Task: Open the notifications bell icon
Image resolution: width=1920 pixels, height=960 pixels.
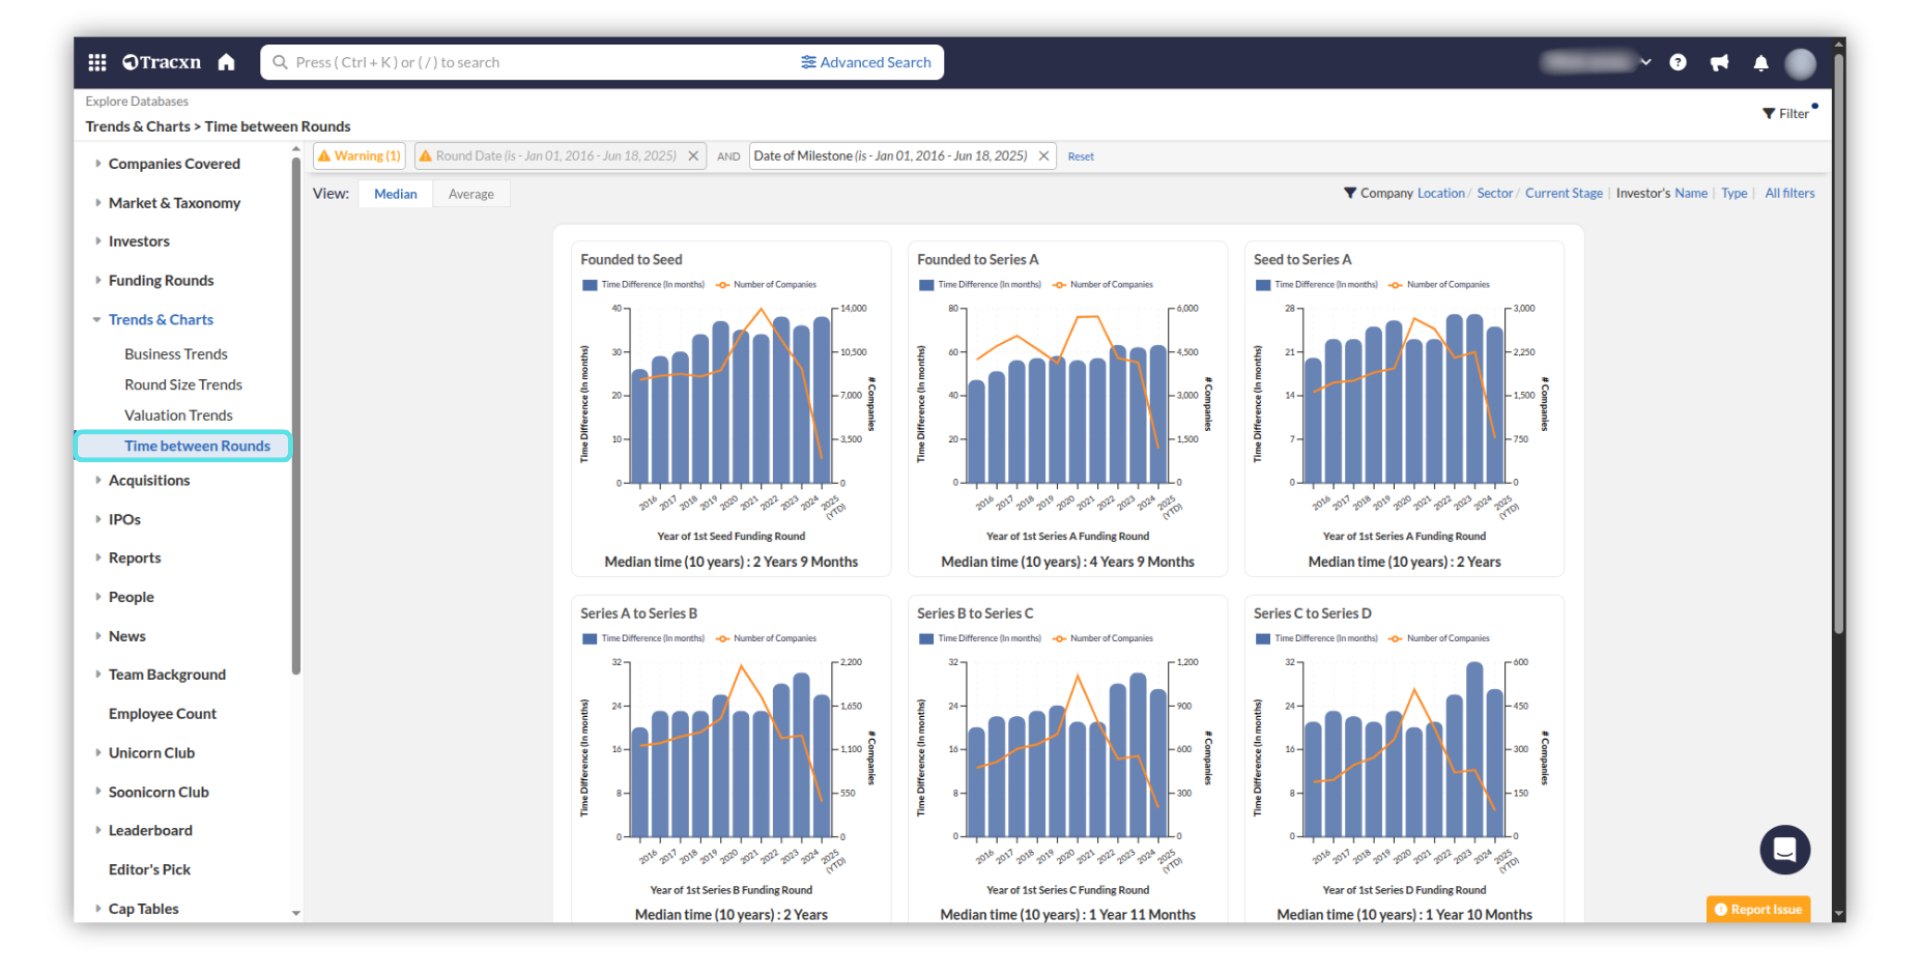Action: 1760,63
